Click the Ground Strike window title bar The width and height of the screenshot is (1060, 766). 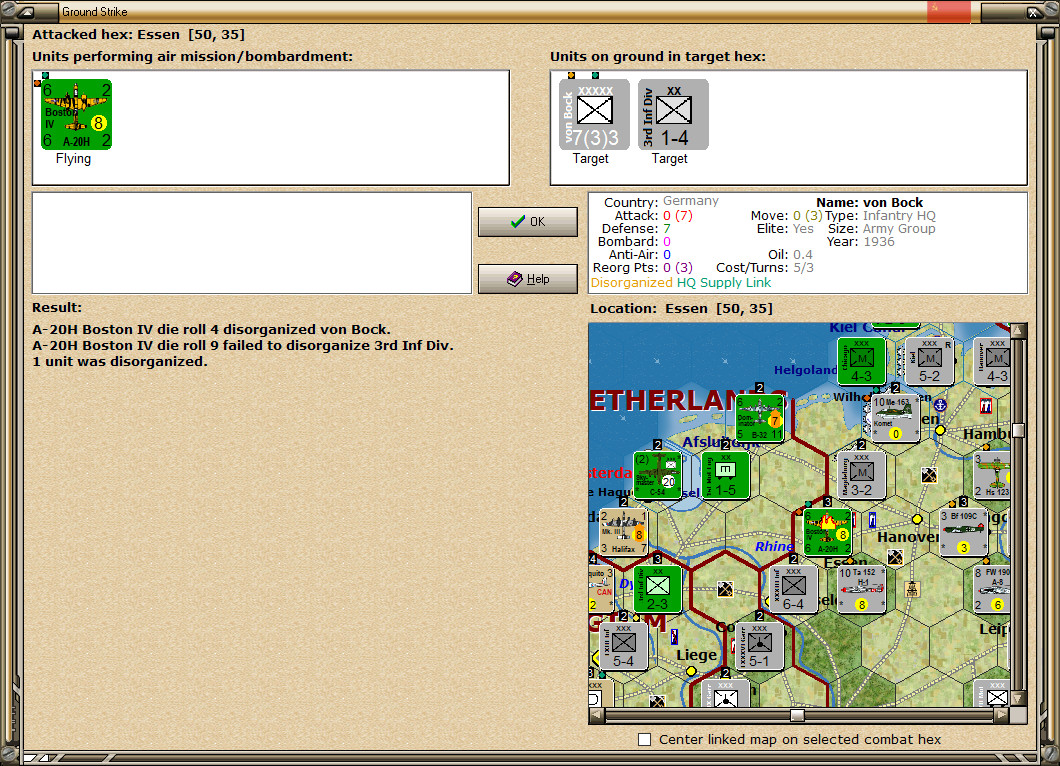(493, 11)
